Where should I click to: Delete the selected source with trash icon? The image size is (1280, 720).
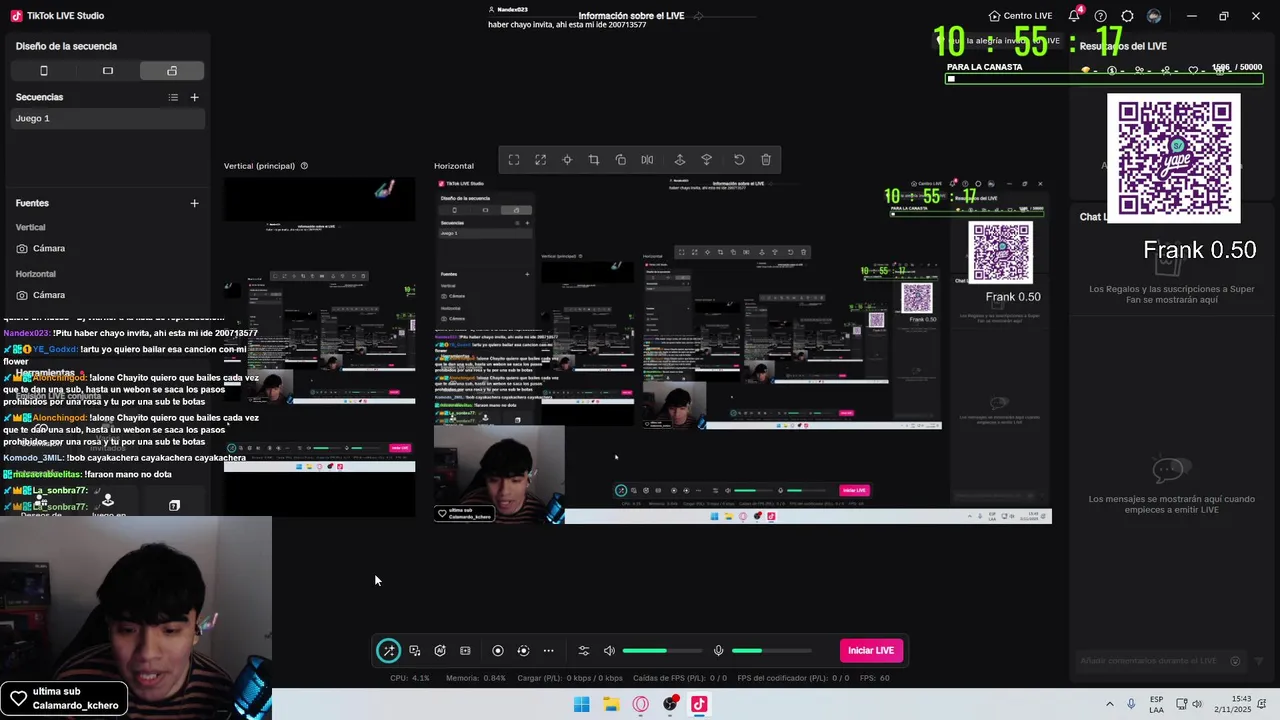[x=766, y=160]
